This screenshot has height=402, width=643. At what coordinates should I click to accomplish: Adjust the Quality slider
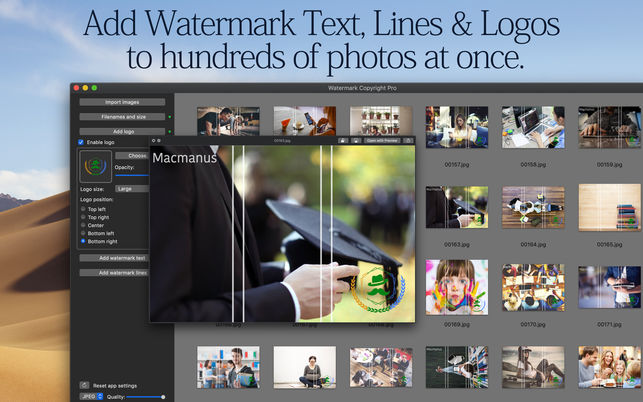point(146,397)
